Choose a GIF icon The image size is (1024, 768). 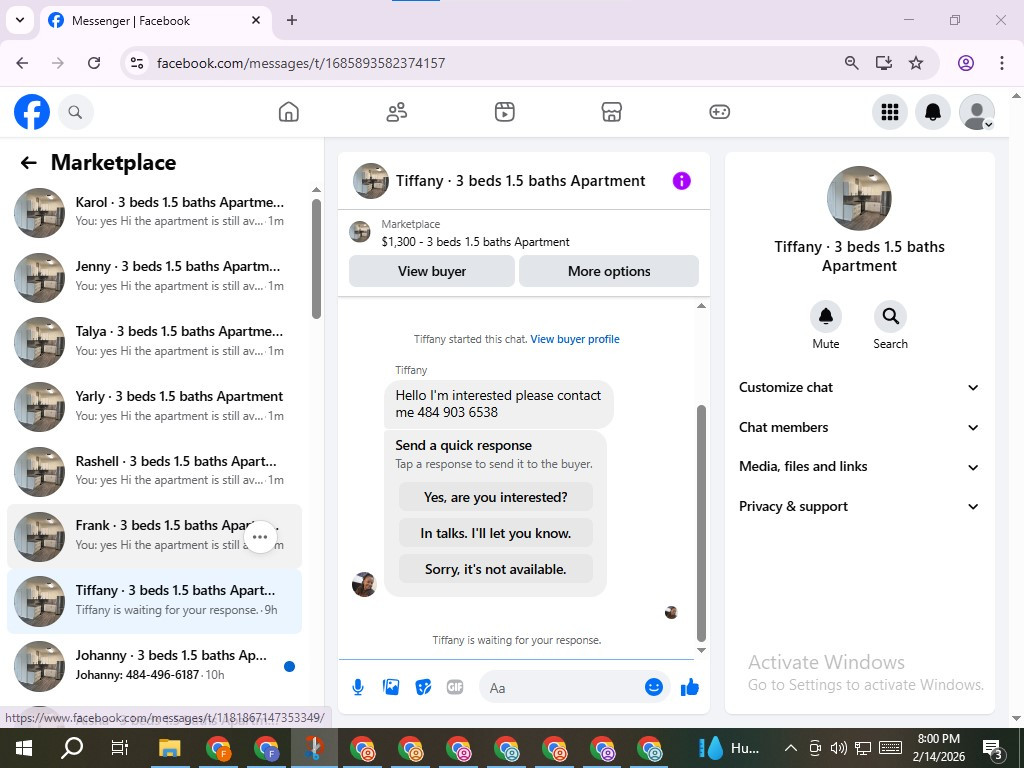pyautogui.click(x=455, y=687)
